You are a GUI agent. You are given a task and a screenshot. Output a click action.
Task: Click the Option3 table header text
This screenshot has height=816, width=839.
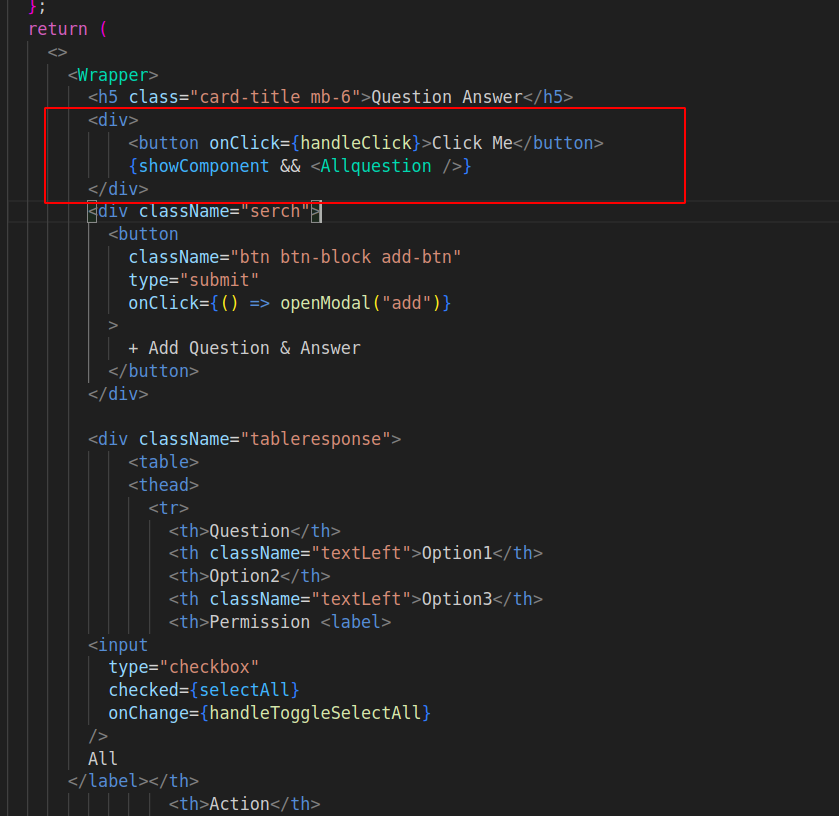[457, 599]
